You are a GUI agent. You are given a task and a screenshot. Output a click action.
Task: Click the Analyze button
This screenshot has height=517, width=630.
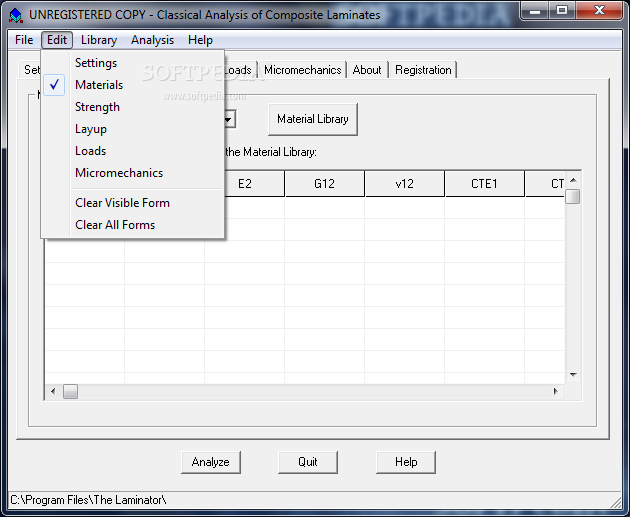[x=211, y=462]
